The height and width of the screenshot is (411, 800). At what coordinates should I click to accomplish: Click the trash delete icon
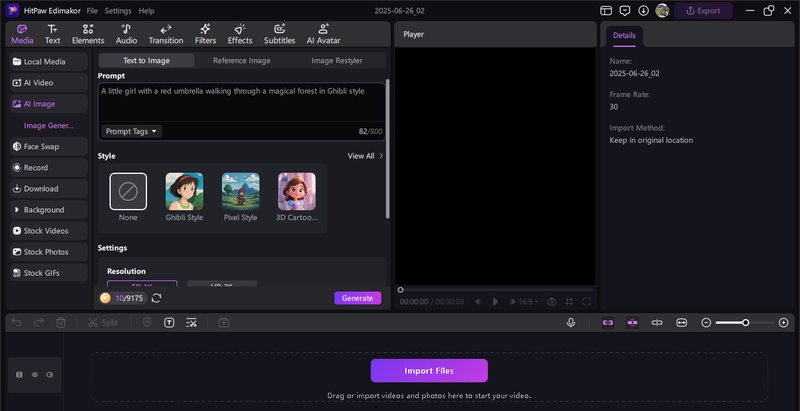click(x=61, y=323)
